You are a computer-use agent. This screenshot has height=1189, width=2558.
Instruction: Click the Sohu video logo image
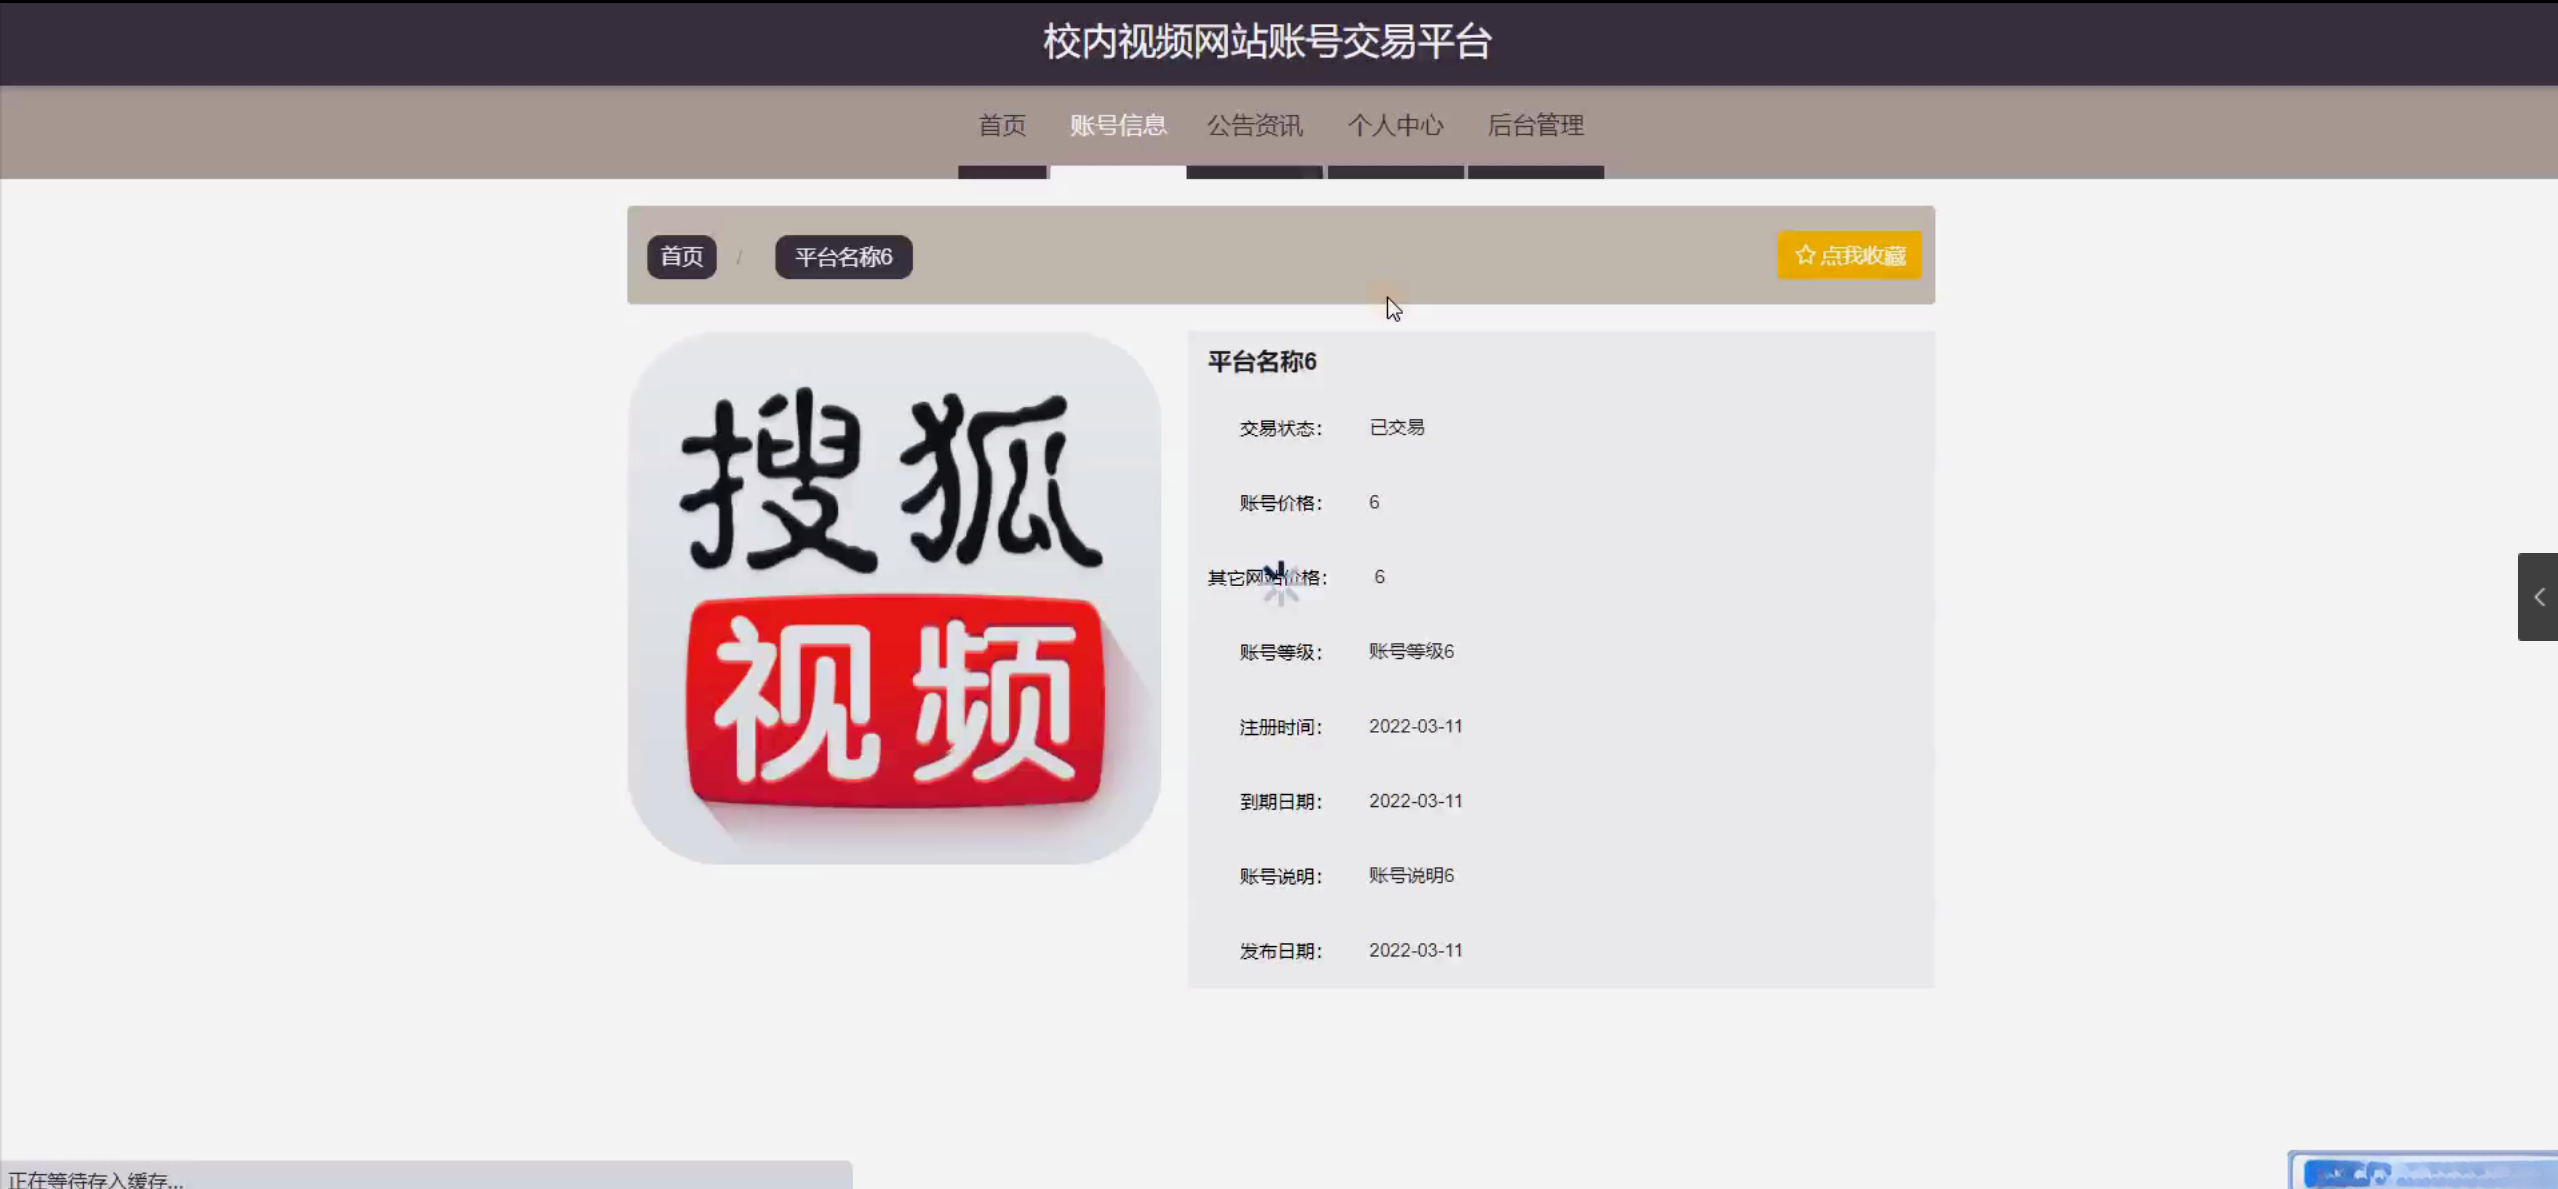click(x=894, y=598)
